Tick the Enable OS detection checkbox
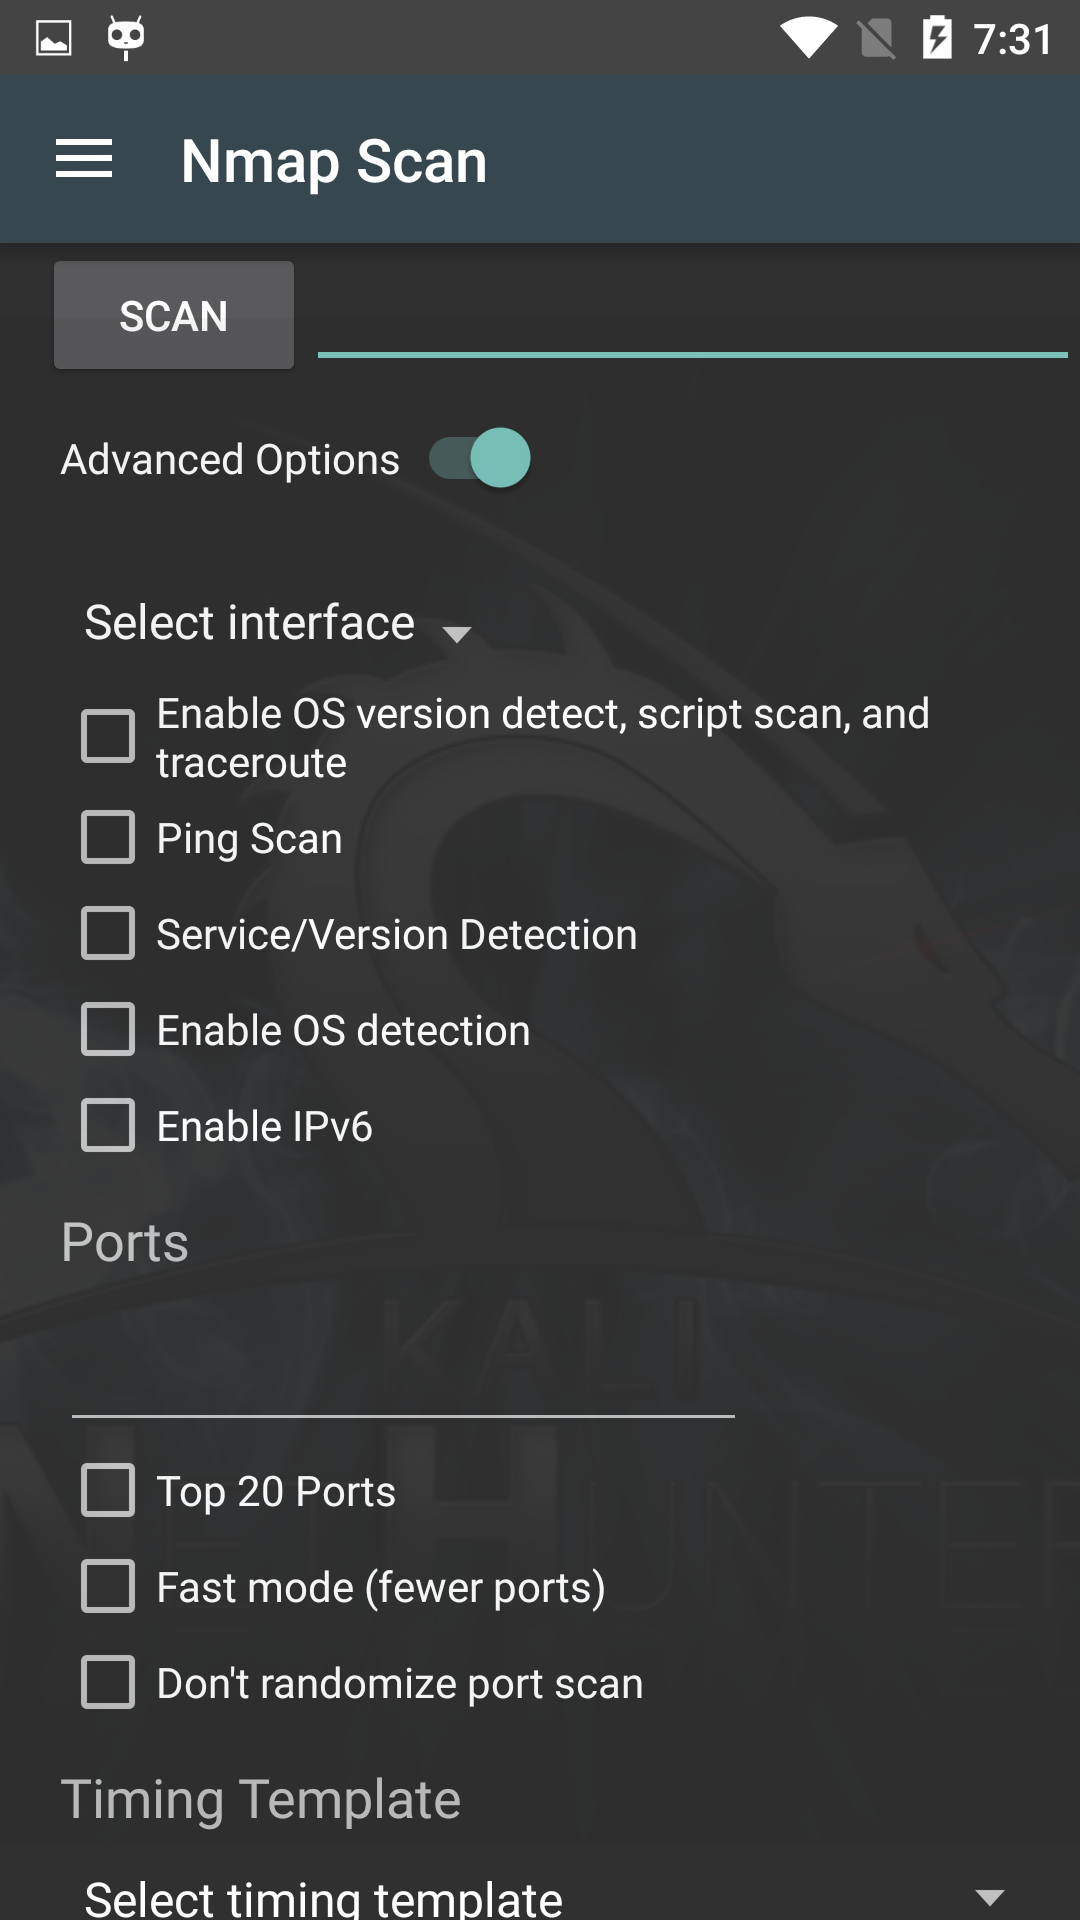Viewport: 1080px width, 1920px height. tap(108, 1029)
